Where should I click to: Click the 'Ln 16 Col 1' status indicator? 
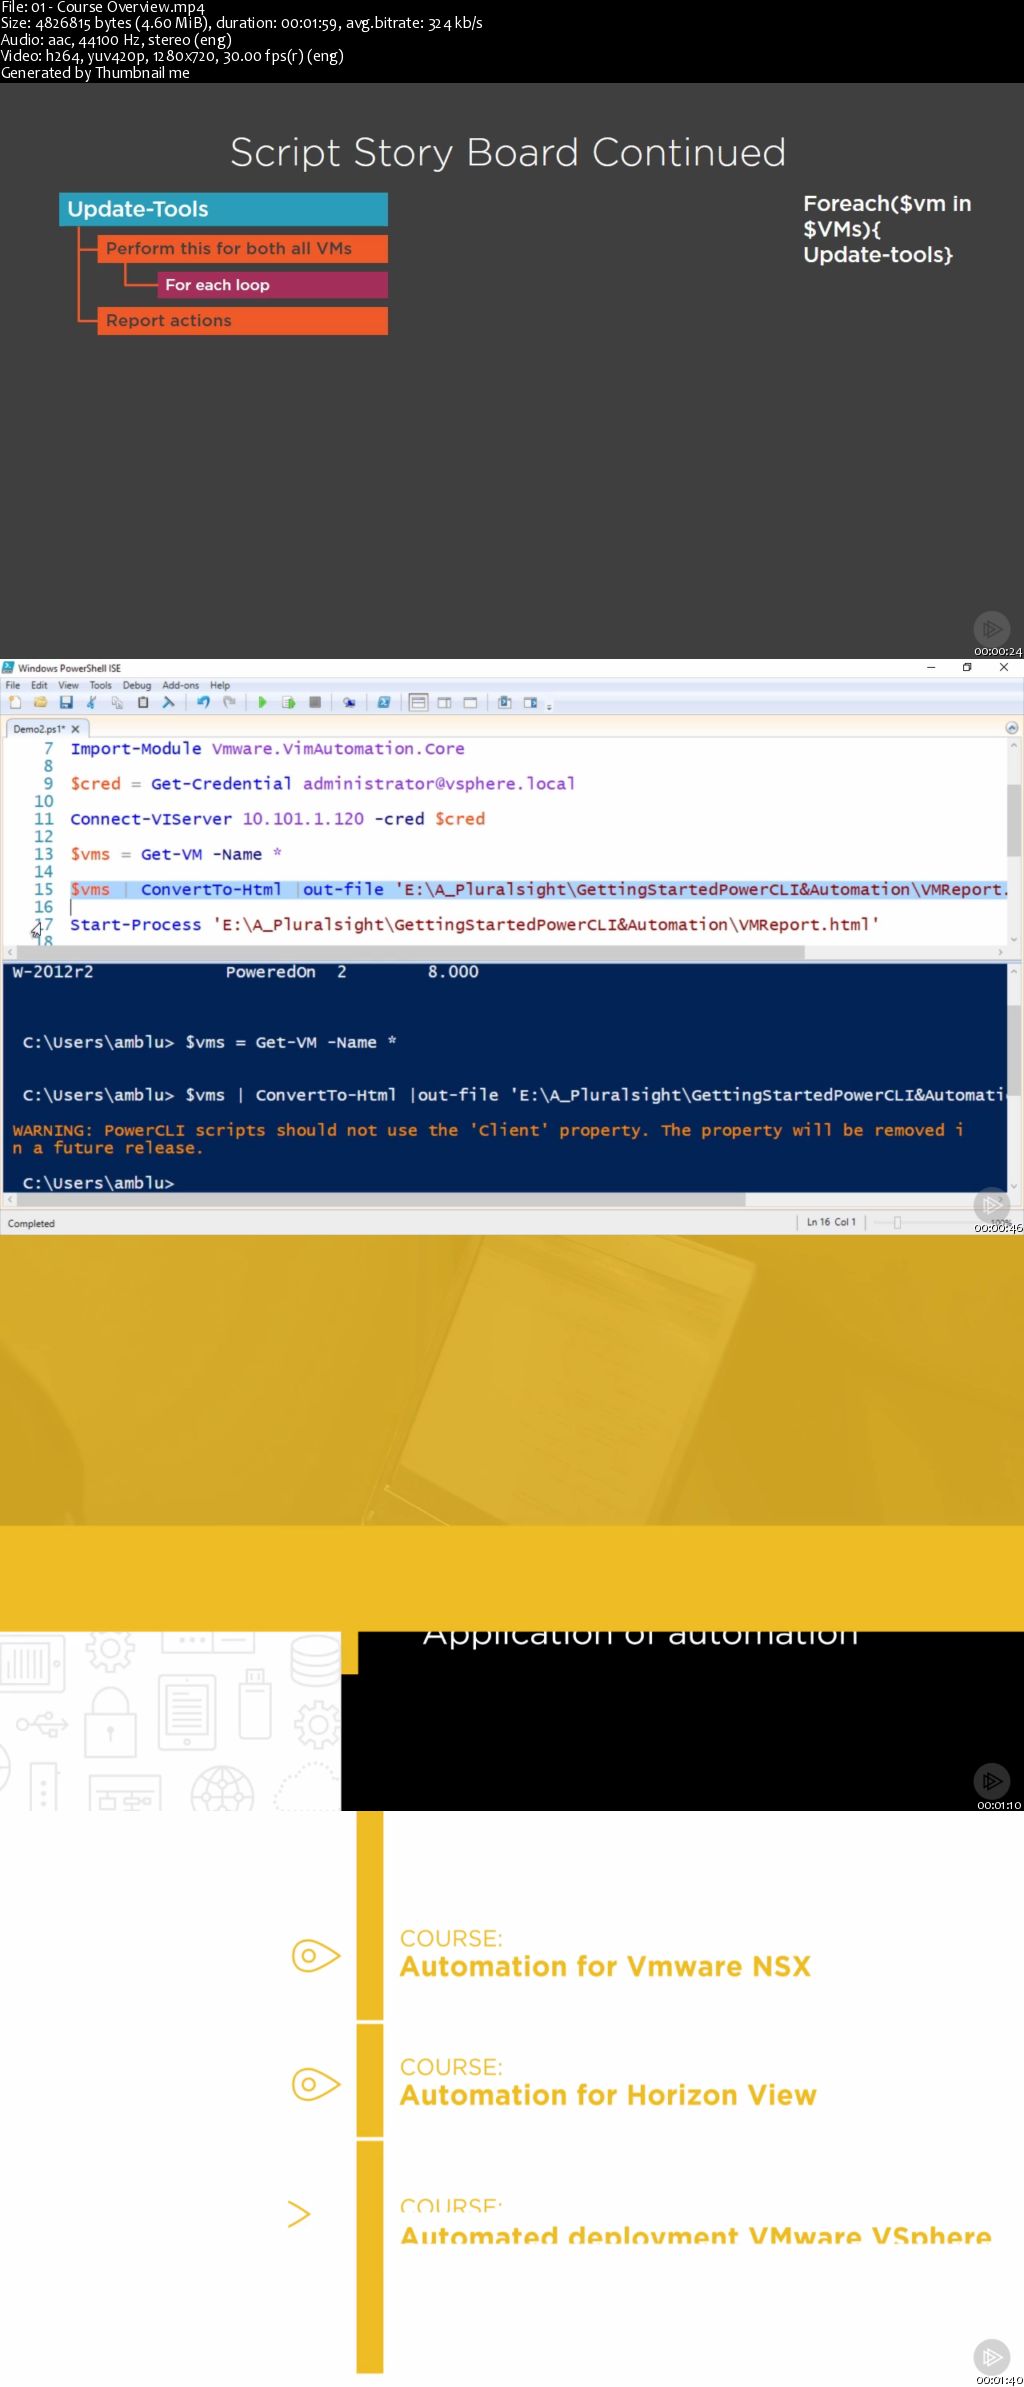pos(831,1222)
